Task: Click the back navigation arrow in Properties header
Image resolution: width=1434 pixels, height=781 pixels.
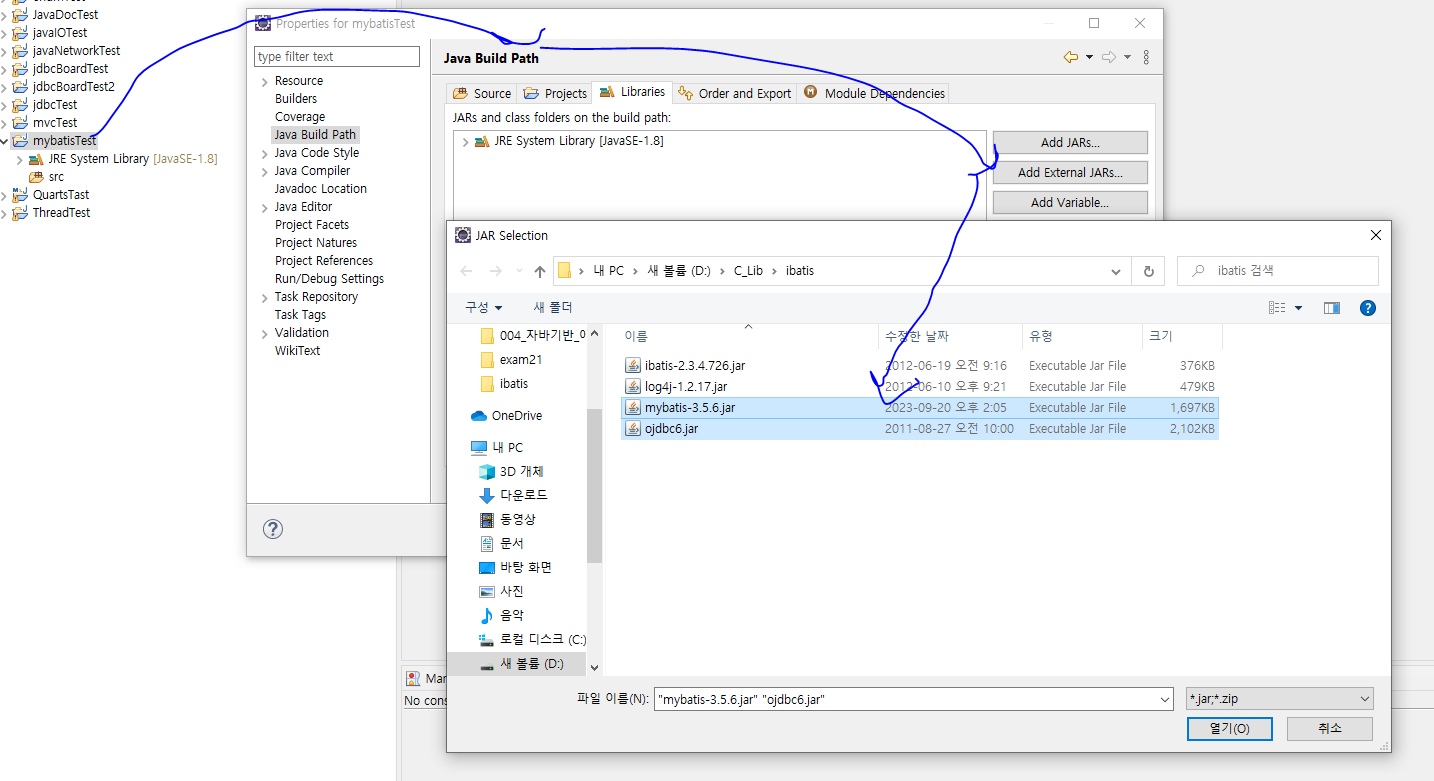Action: tap(1071, 58)
